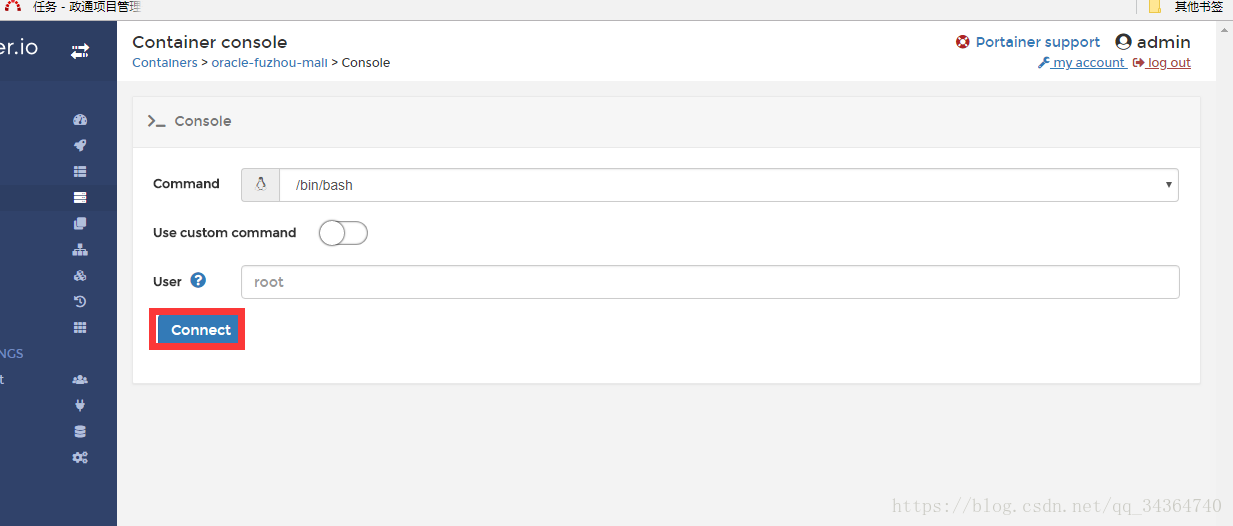Screen dimensions: 1233x526
Task: Open Users group icon in sidebar
Action: (x=80, y=380)
